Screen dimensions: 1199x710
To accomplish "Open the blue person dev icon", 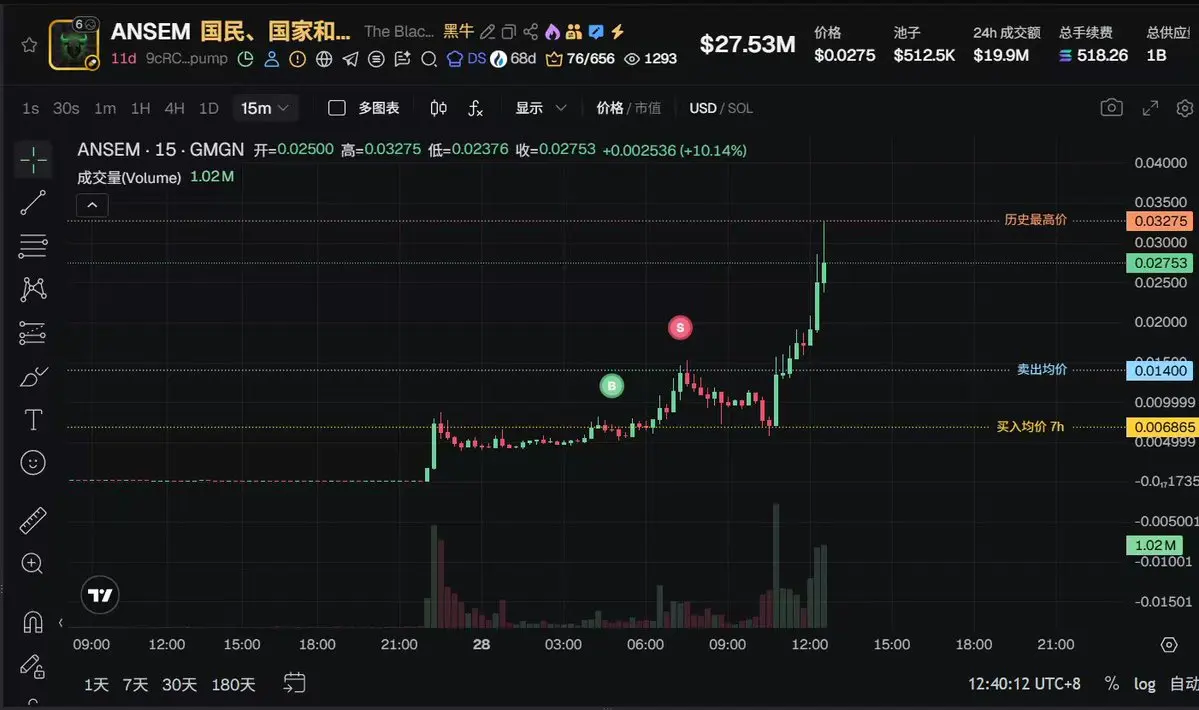I will 271,59.
